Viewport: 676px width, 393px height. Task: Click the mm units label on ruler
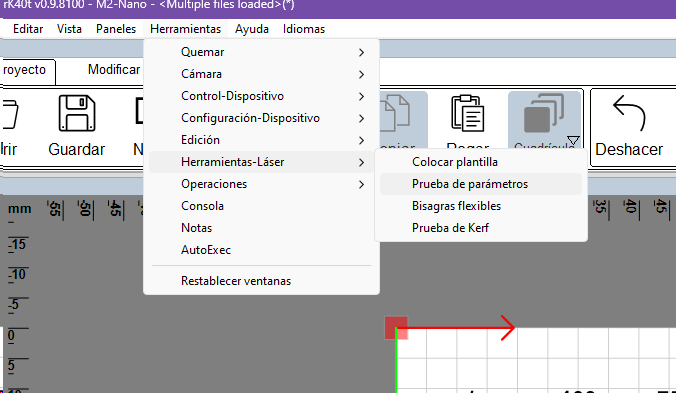pos(19,209)
